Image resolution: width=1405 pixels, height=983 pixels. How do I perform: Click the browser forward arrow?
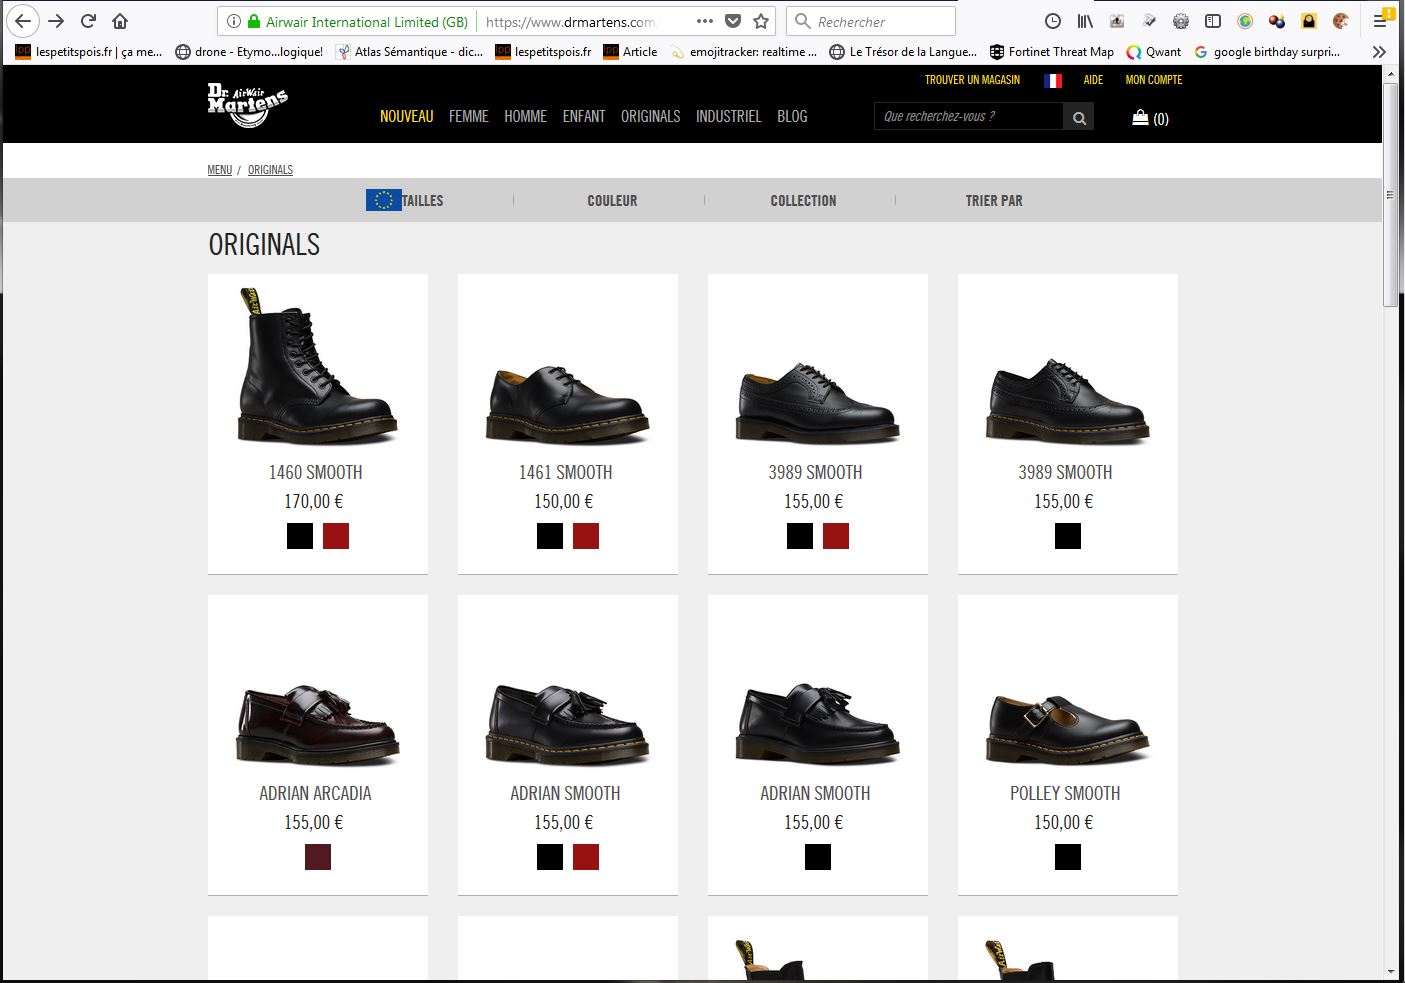(x=56, y=21)
